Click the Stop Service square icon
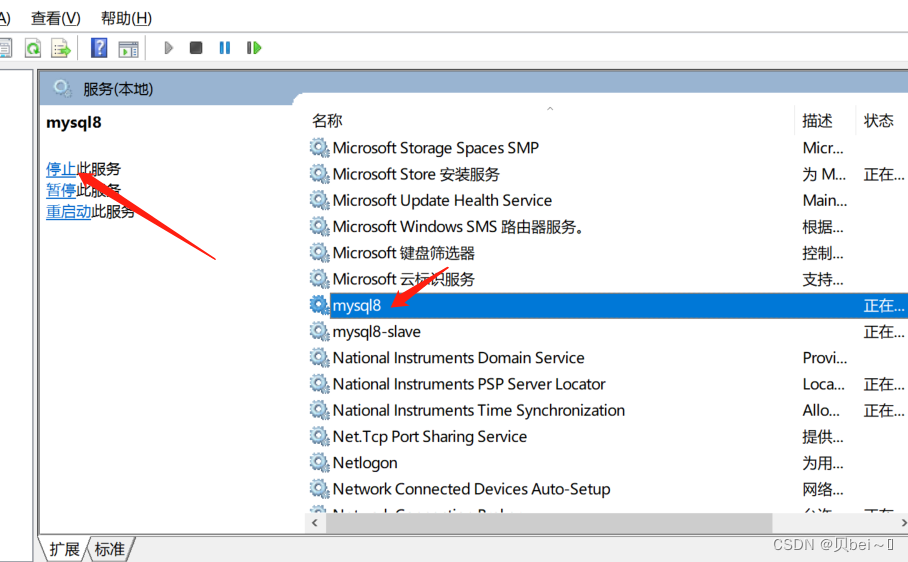This screenshot has height=562, width=908. (x=196, y=47)
